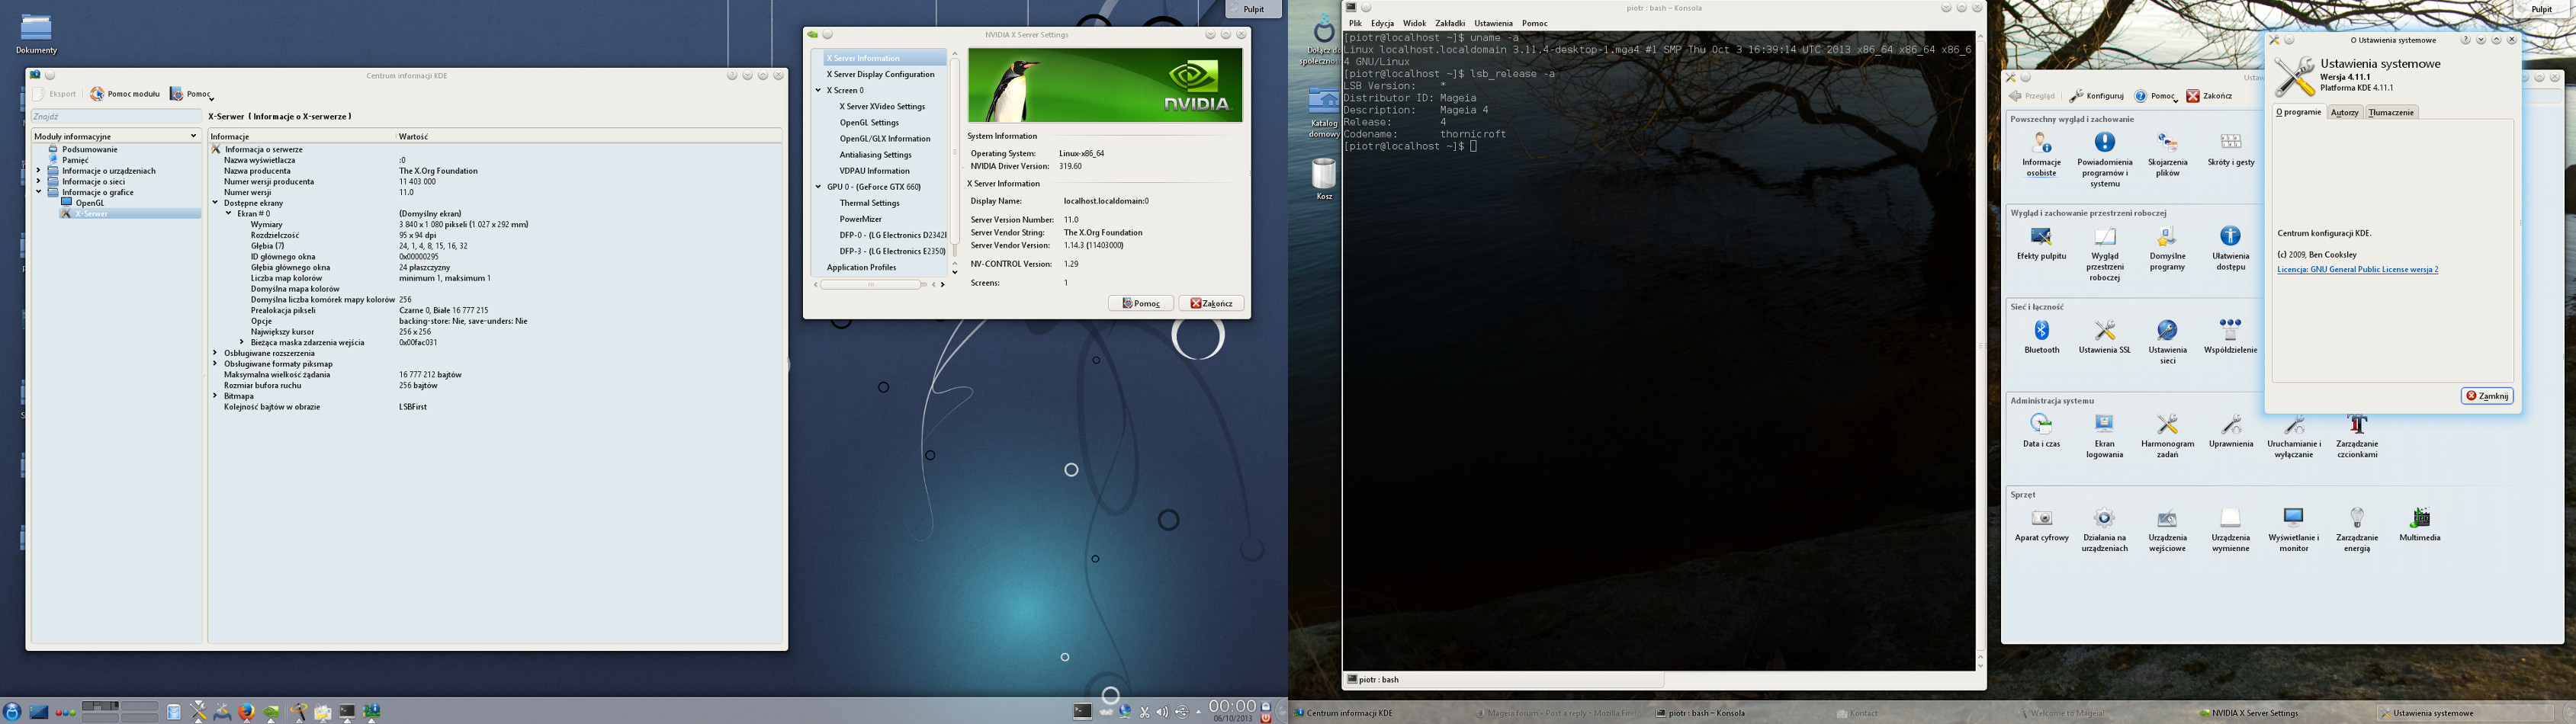The image size is (2576, 724).
Task: Open Bluetooth settings module
Action: (x=2041, y=337)
